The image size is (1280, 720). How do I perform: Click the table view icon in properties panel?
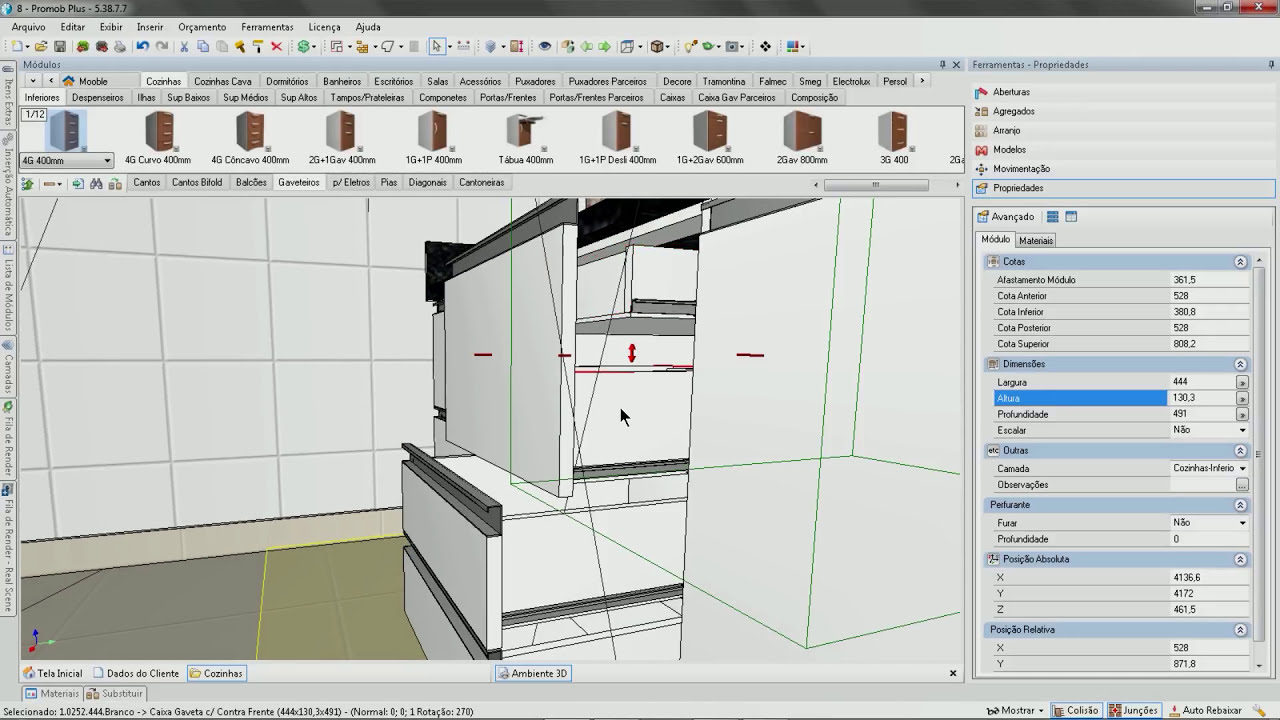[1071, 217]
